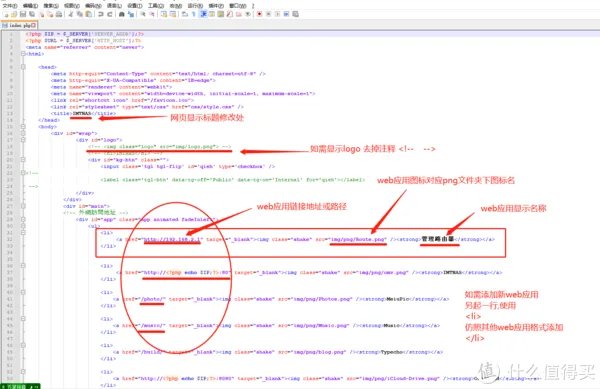Viewport: 600px width, 389px height.
Task: Toggle the highlighted Indent Guide icon
Action: click(203, 14)
